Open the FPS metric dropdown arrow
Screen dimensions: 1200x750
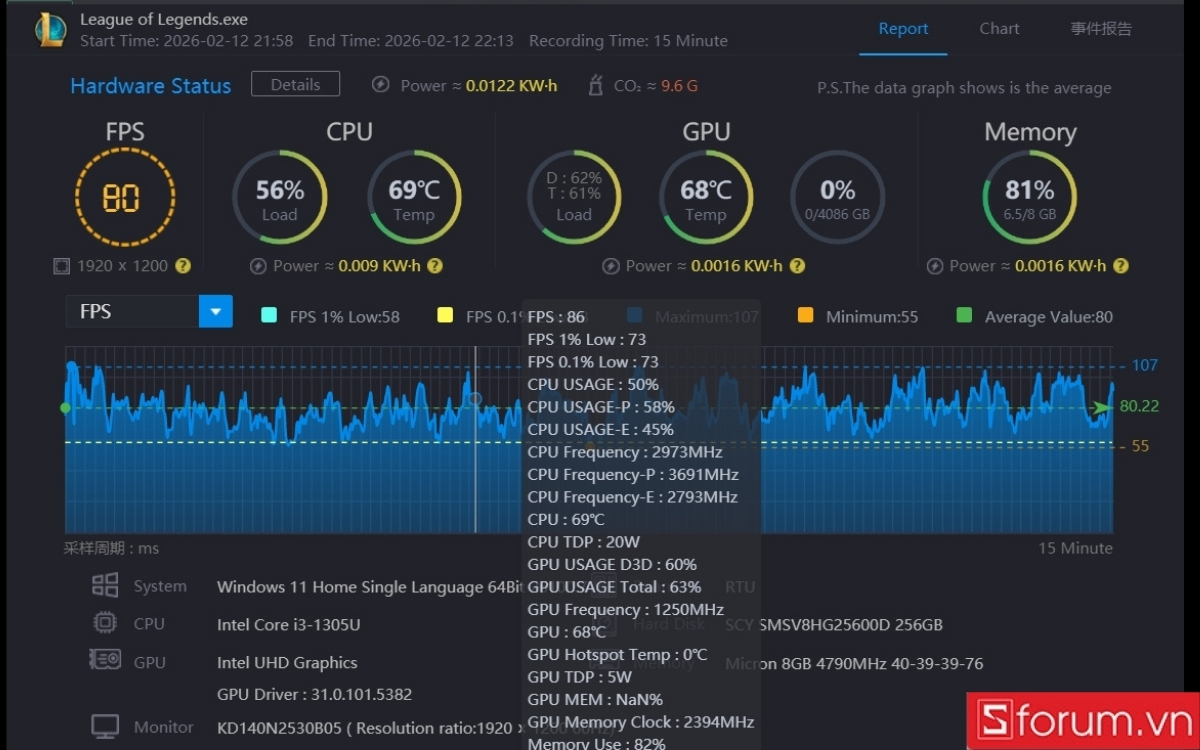click(216, 311)
